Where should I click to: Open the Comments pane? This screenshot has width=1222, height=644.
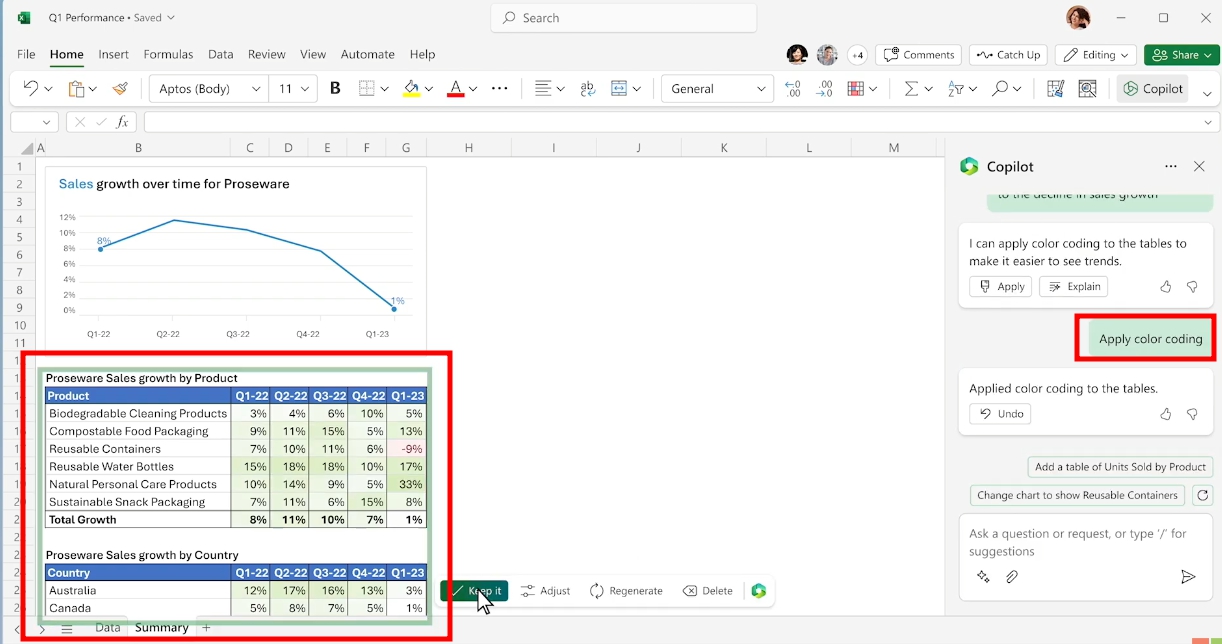pos(918,55)
